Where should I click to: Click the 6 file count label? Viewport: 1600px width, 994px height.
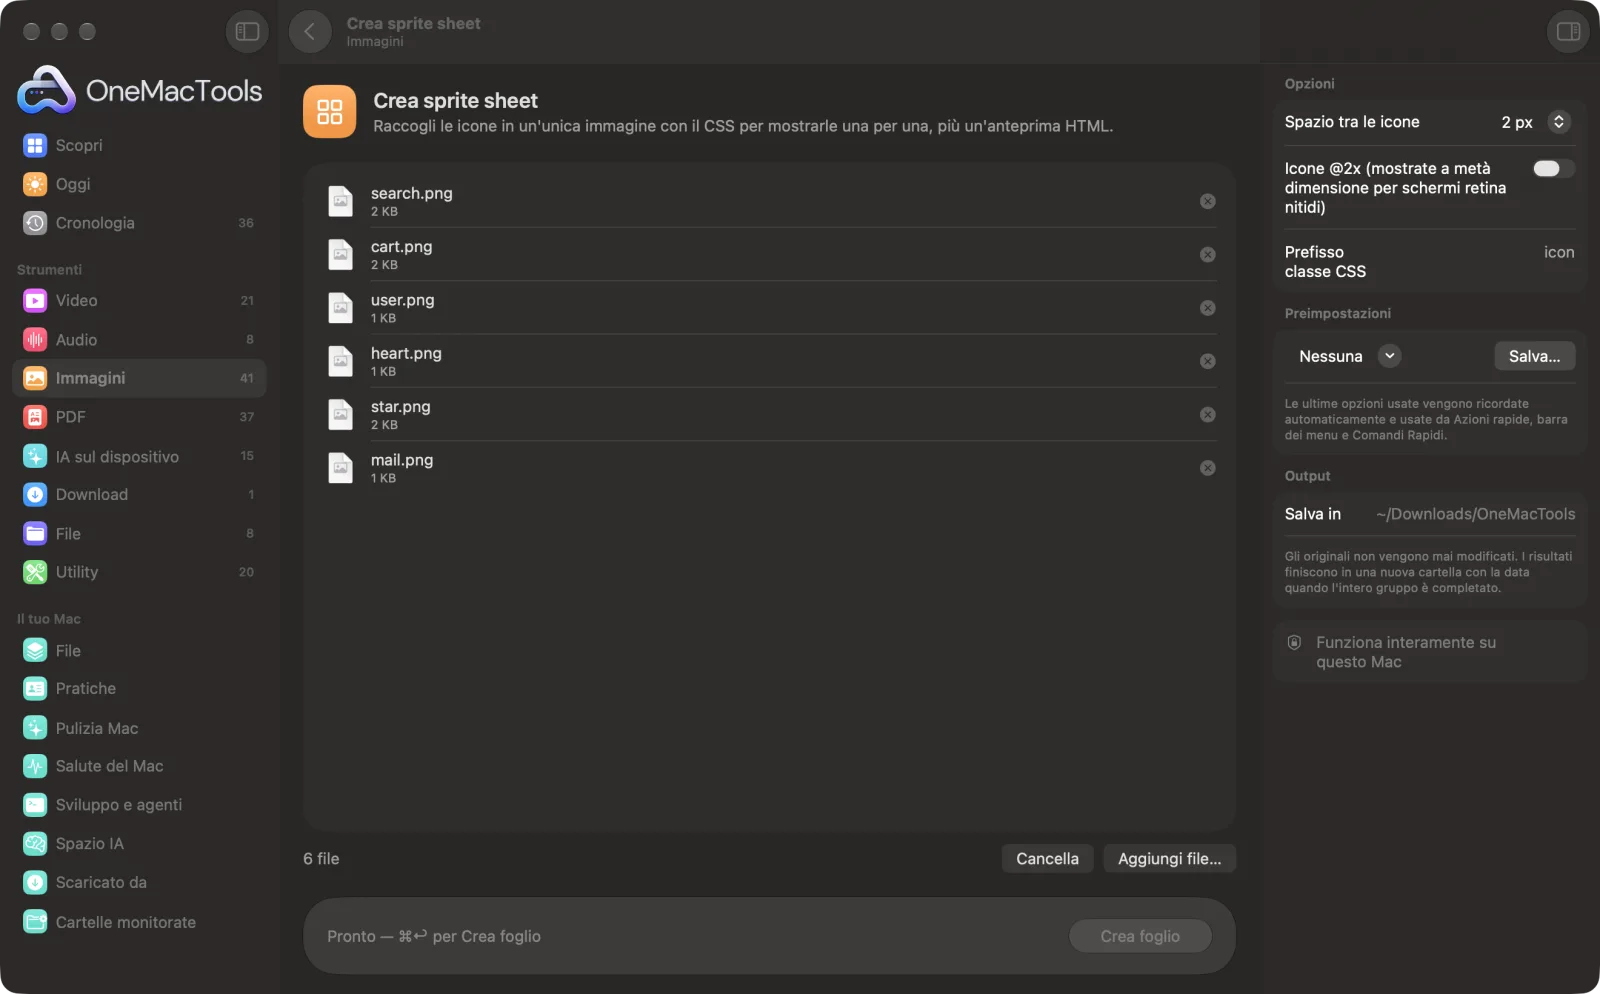click(321, 859)
